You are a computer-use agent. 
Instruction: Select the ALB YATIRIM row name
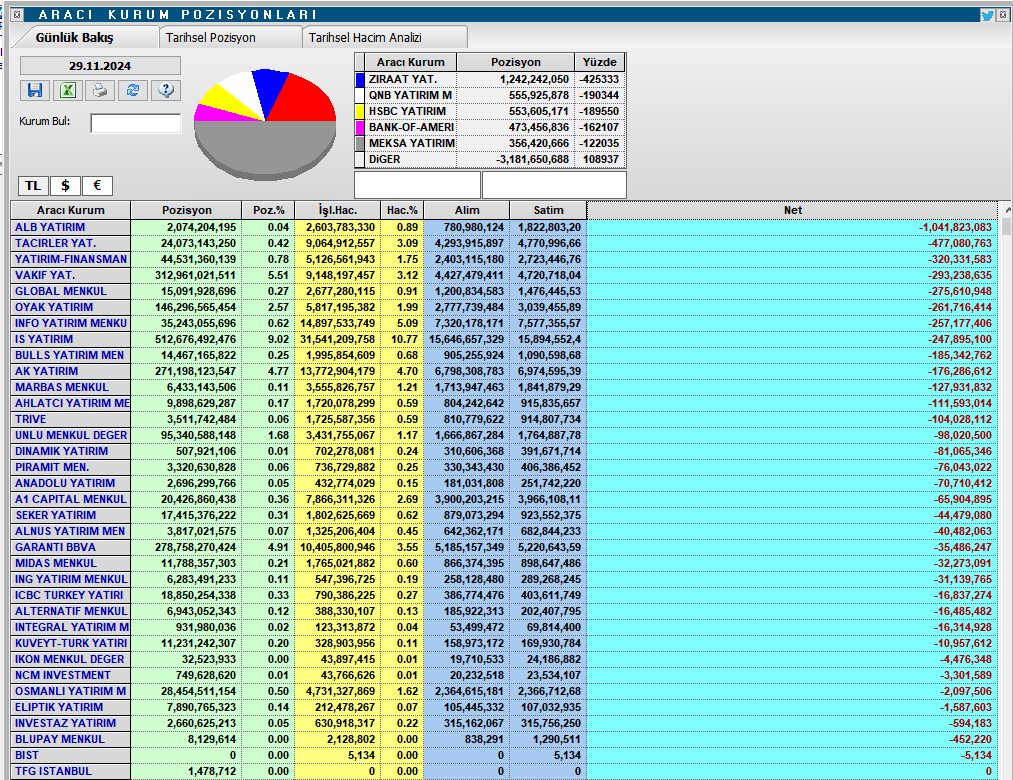point(50,227)
